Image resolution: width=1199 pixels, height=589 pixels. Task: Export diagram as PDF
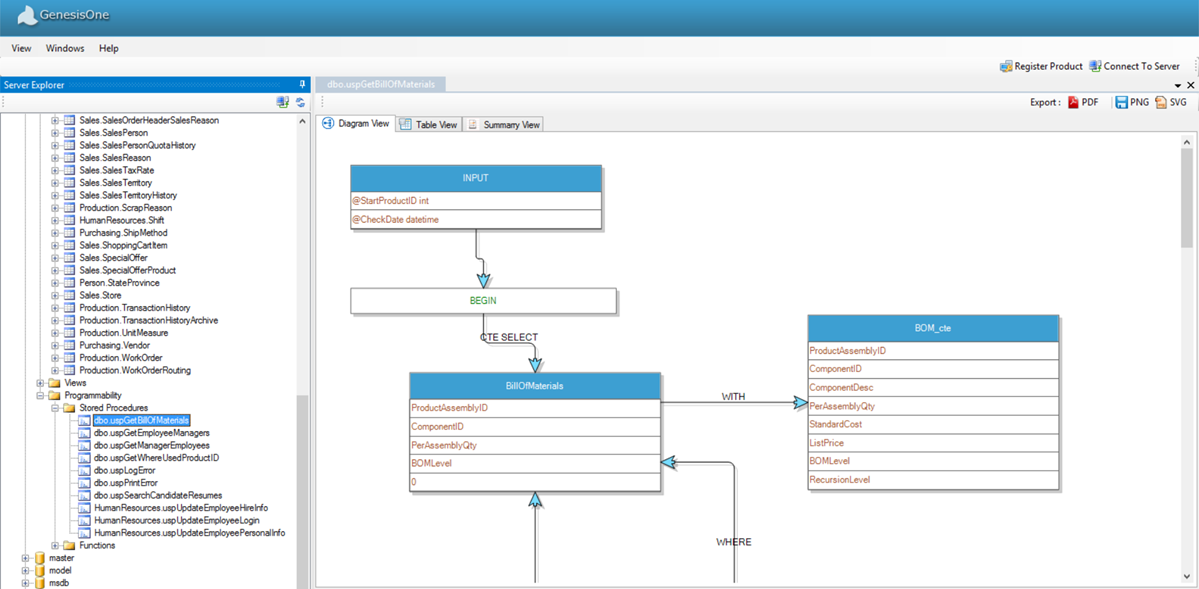tap(1083, 102)
